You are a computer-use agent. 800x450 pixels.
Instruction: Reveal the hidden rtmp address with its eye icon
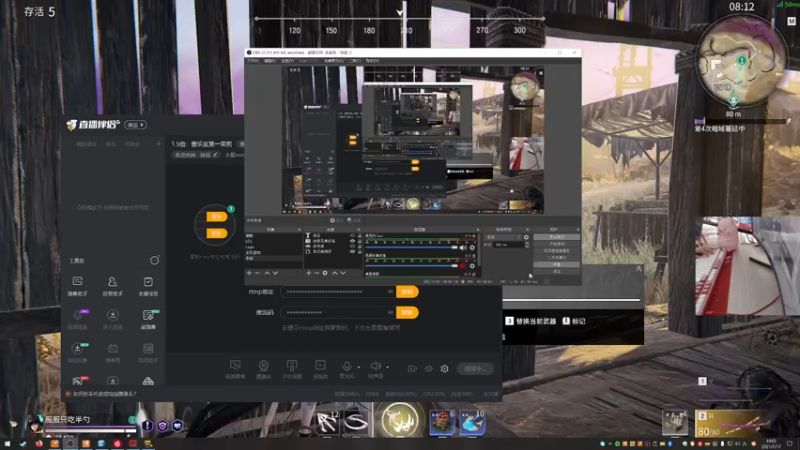[390, 292]
